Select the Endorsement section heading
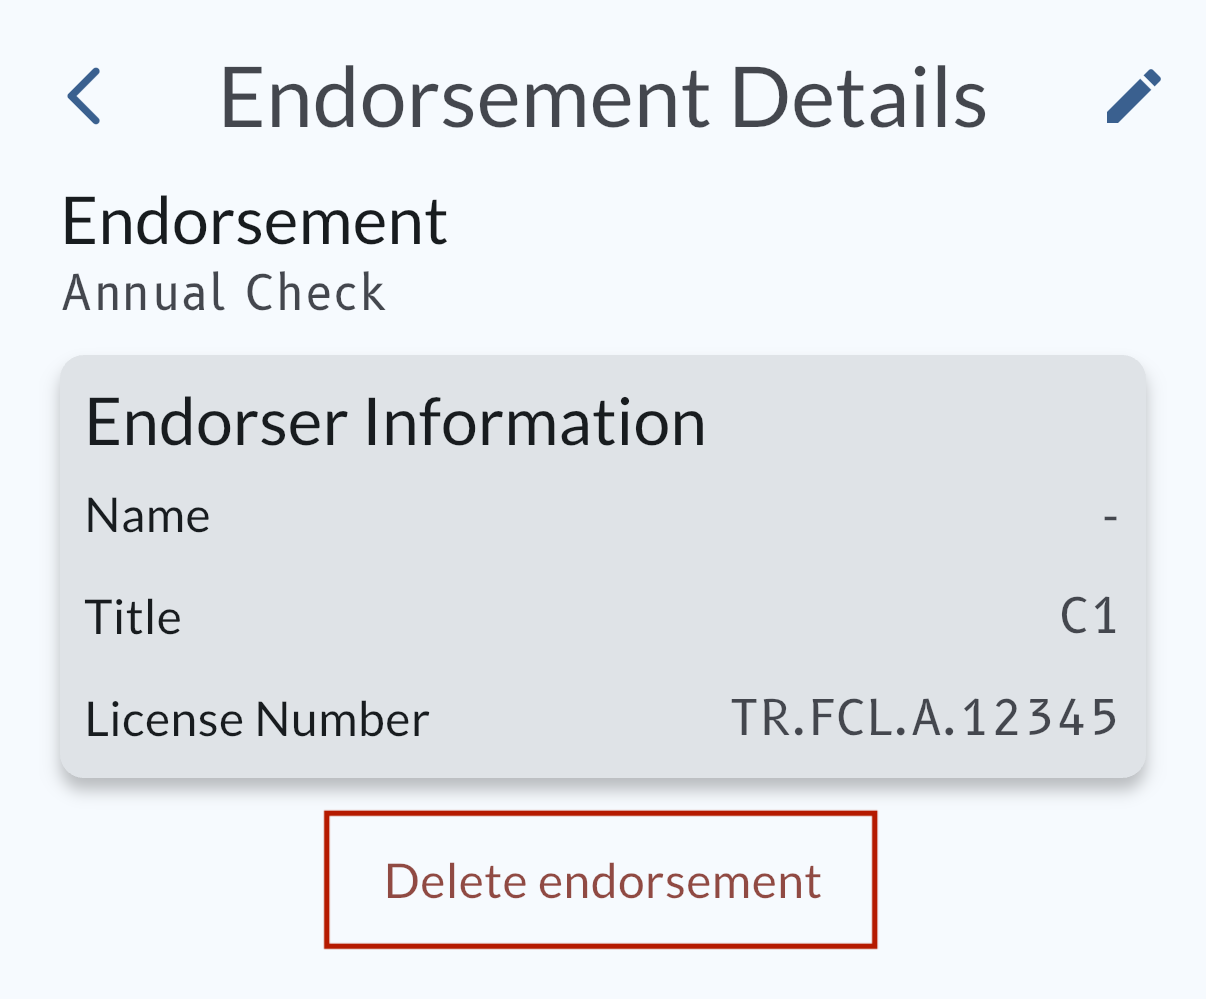This screenshot has width=1206, height=999. [x=254, y=222]
